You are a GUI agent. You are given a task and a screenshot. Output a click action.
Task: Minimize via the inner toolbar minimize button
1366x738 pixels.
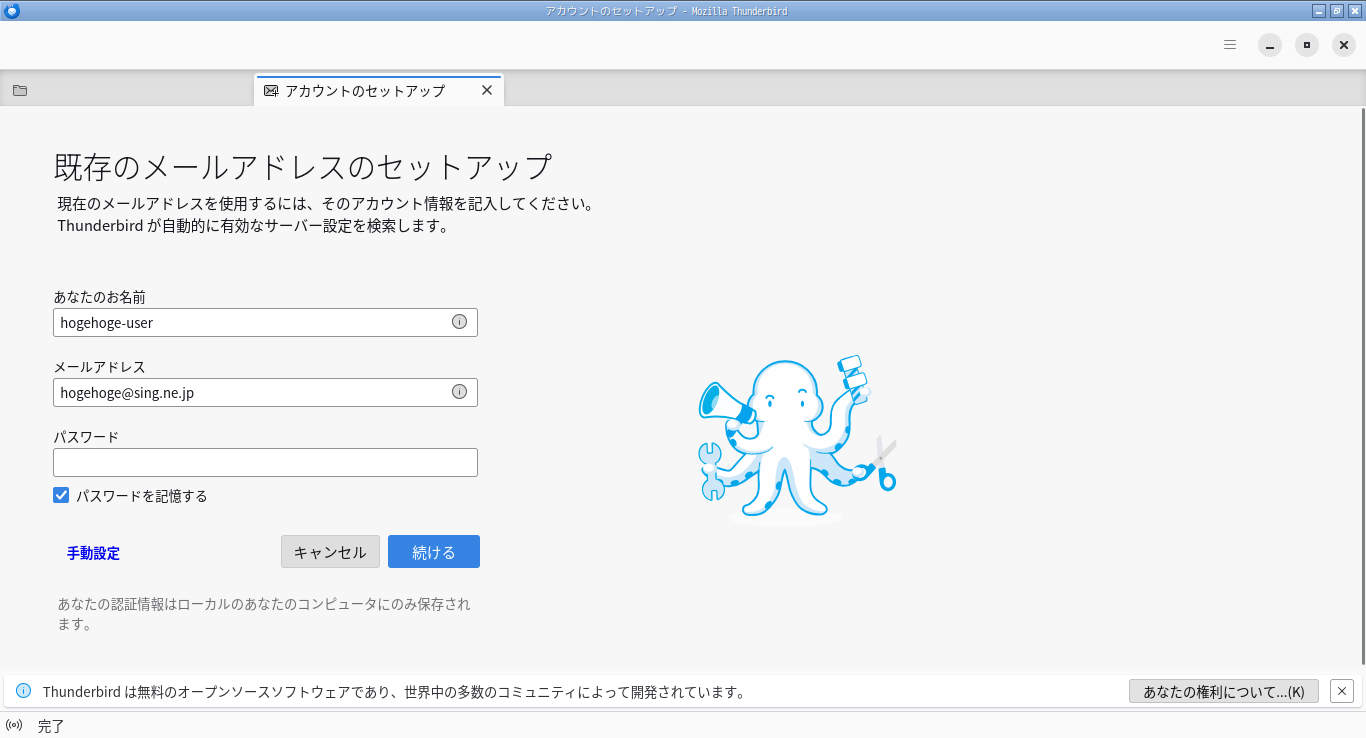point(1270,45)
